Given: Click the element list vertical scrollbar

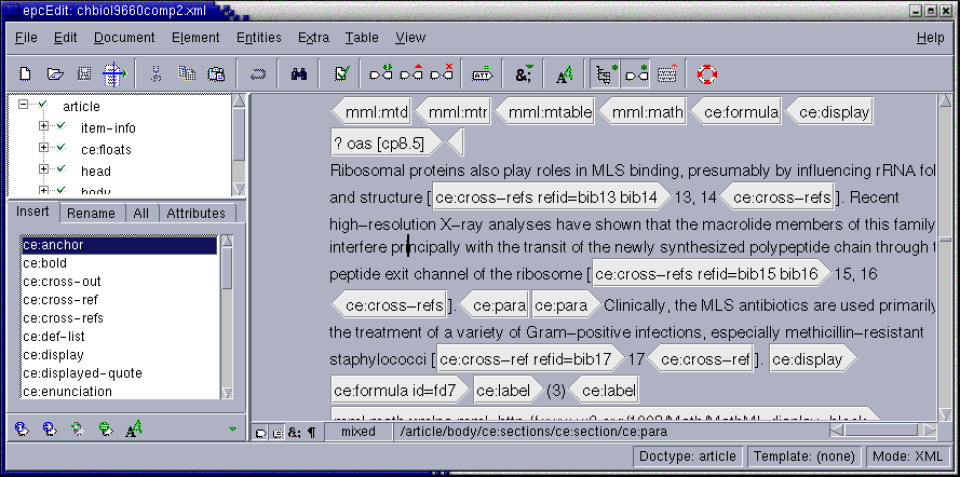Looking at the screenshot, I should point(227,320).
